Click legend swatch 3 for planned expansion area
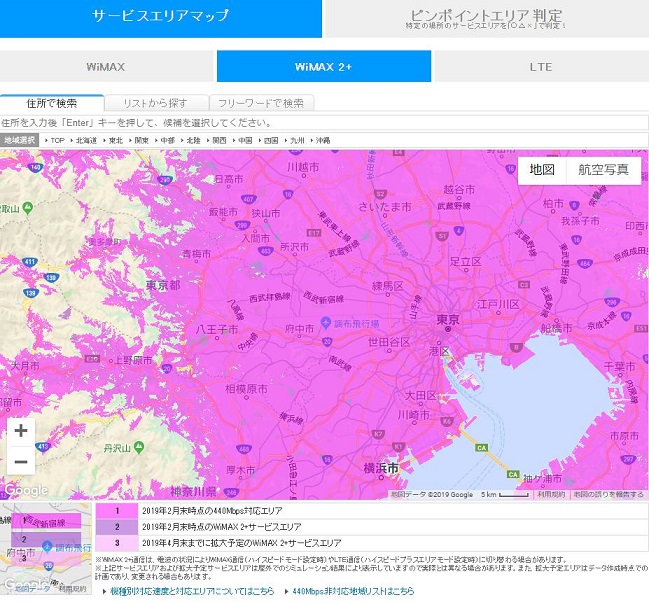 (x=117, y=543)
